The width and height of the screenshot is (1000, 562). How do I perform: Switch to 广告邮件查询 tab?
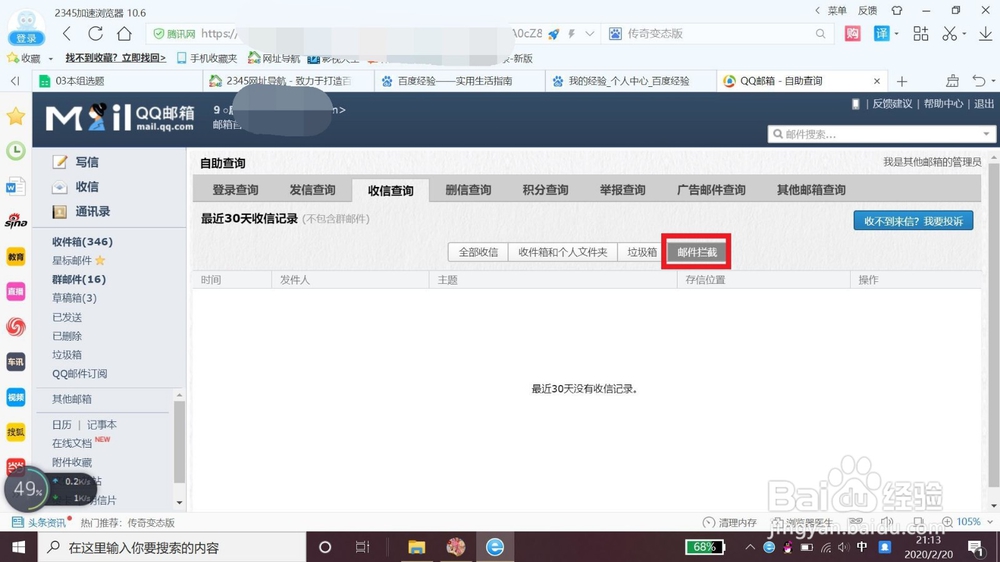click(711, 190)
